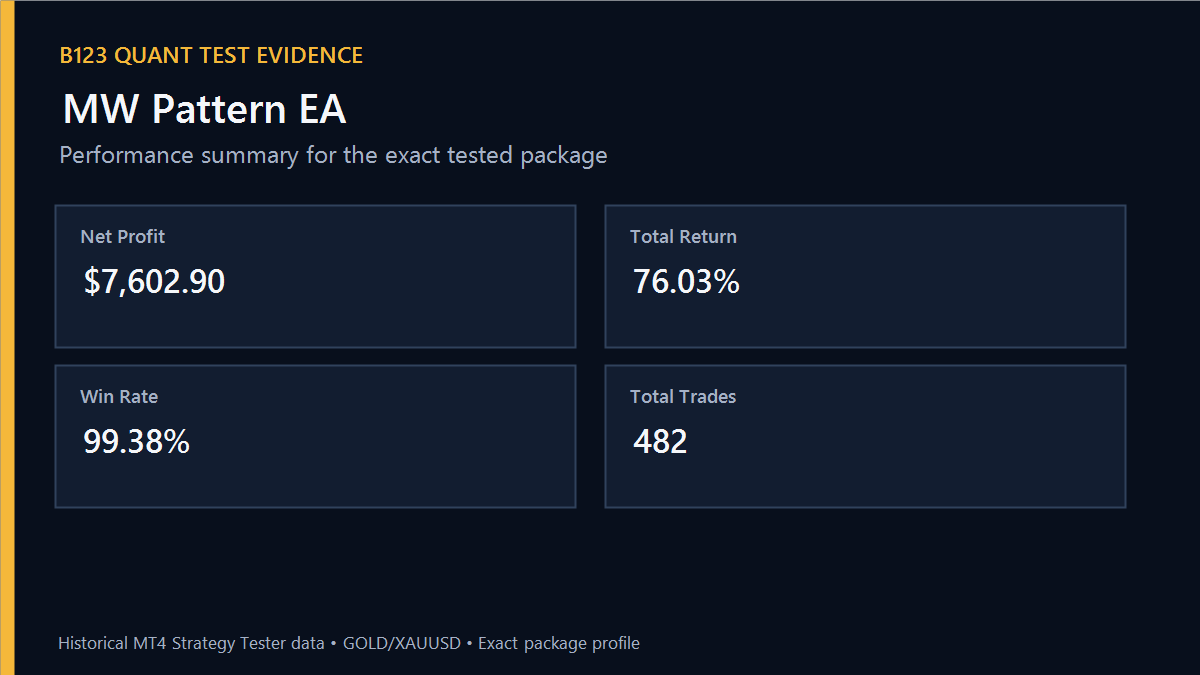The height and width of the screenshot is (675, 1200).
Task: Click the performance summary subtitle text
Action: pyautogui.click(x=333, y=156)
